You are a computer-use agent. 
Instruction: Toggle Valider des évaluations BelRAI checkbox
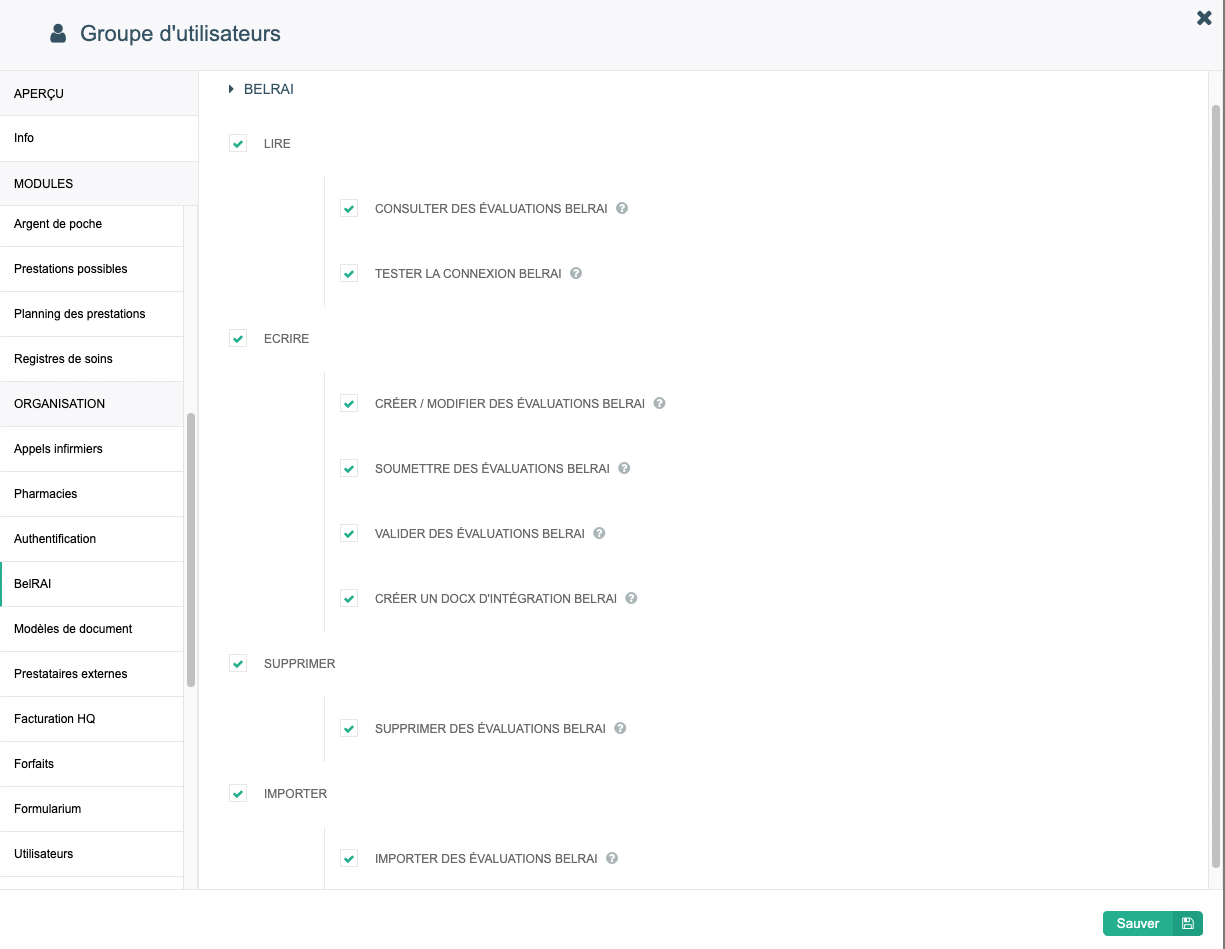(349, 534)
